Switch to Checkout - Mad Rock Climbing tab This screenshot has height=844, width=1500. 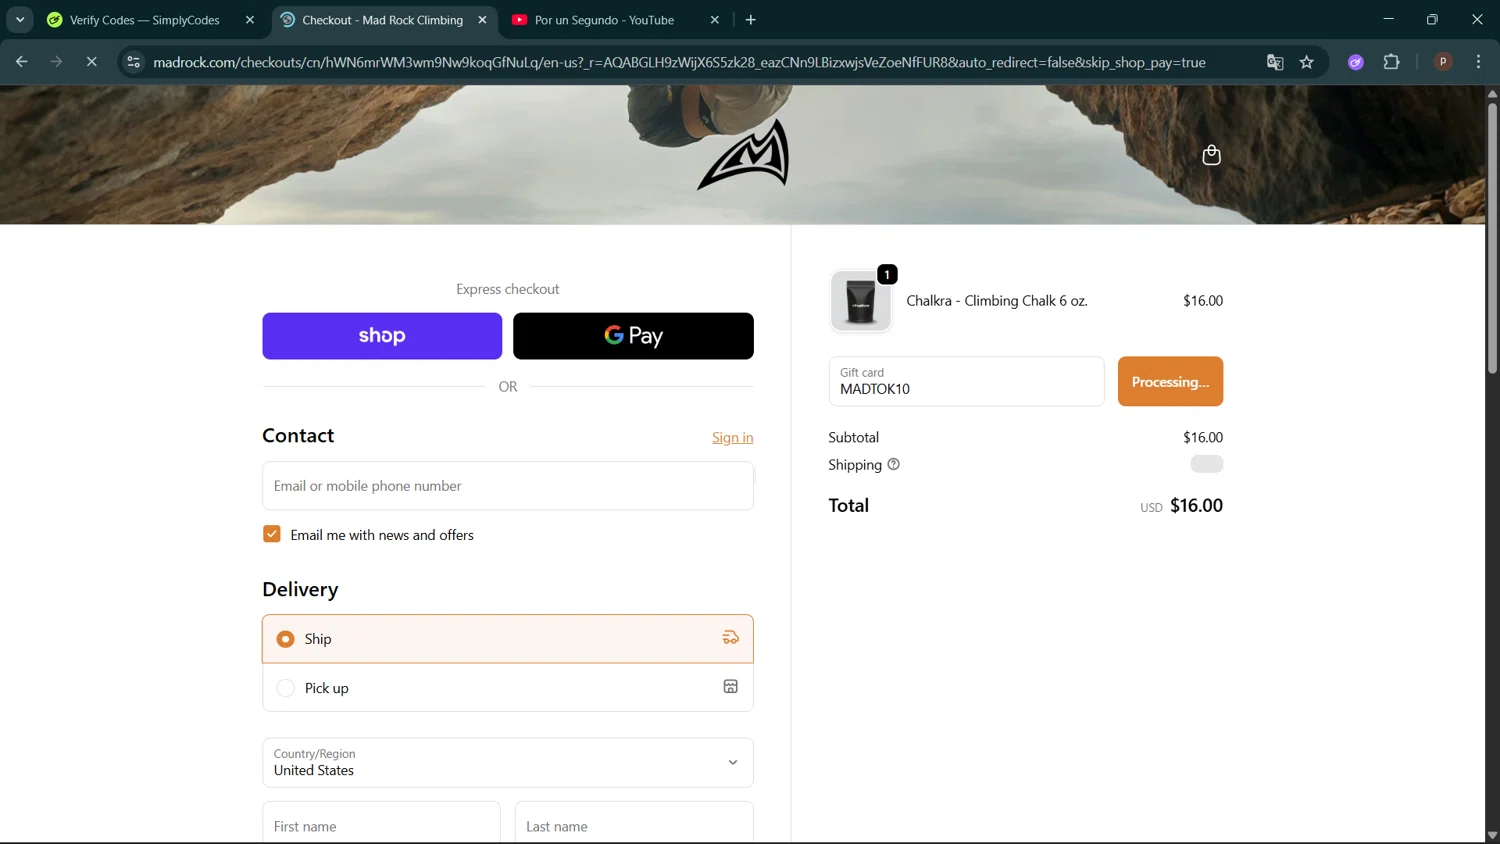click(x=384, y=20)
